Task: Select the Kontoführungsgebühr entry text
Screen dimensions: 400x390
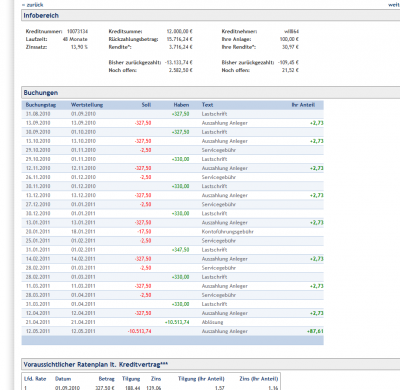Action: 228,231
